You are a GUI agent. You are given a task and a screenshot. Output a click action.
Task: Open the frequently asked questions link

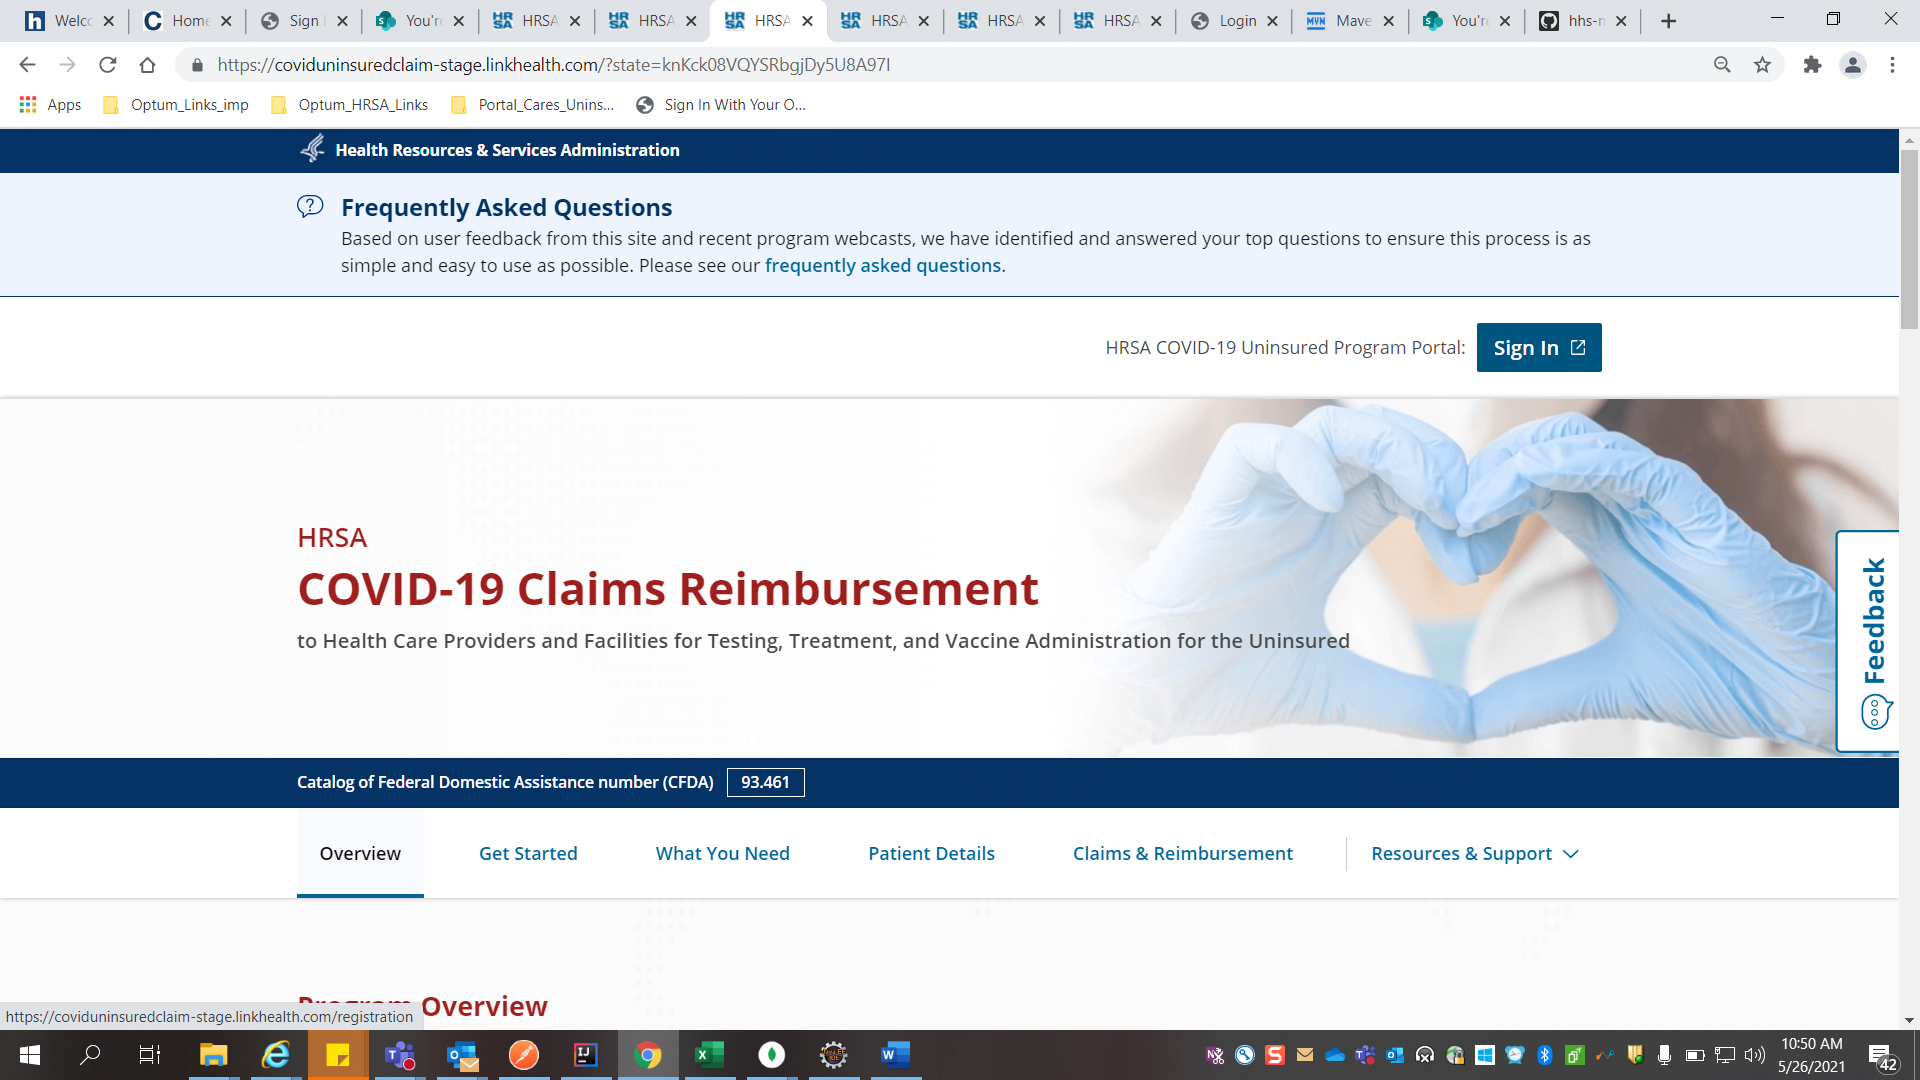[x=882, y=266]
